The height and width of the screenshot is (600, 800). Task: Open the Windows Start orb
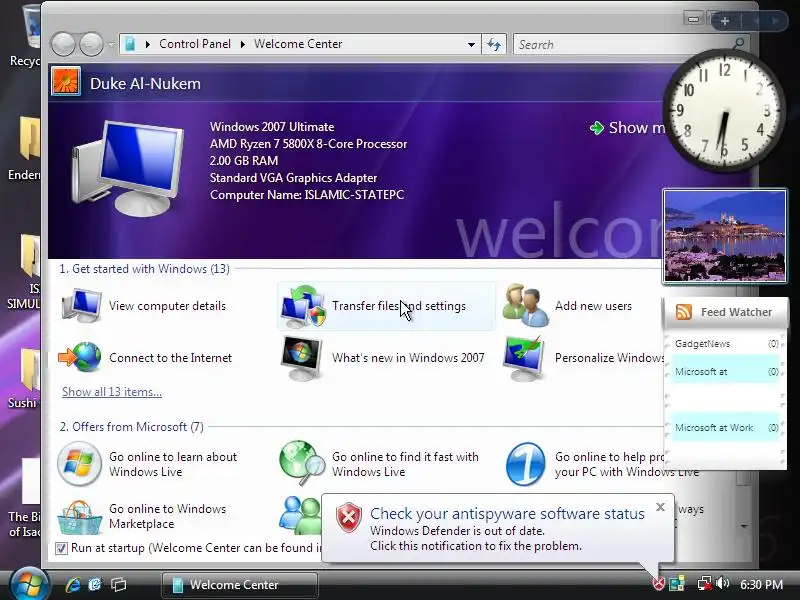(x=29, y=584)
